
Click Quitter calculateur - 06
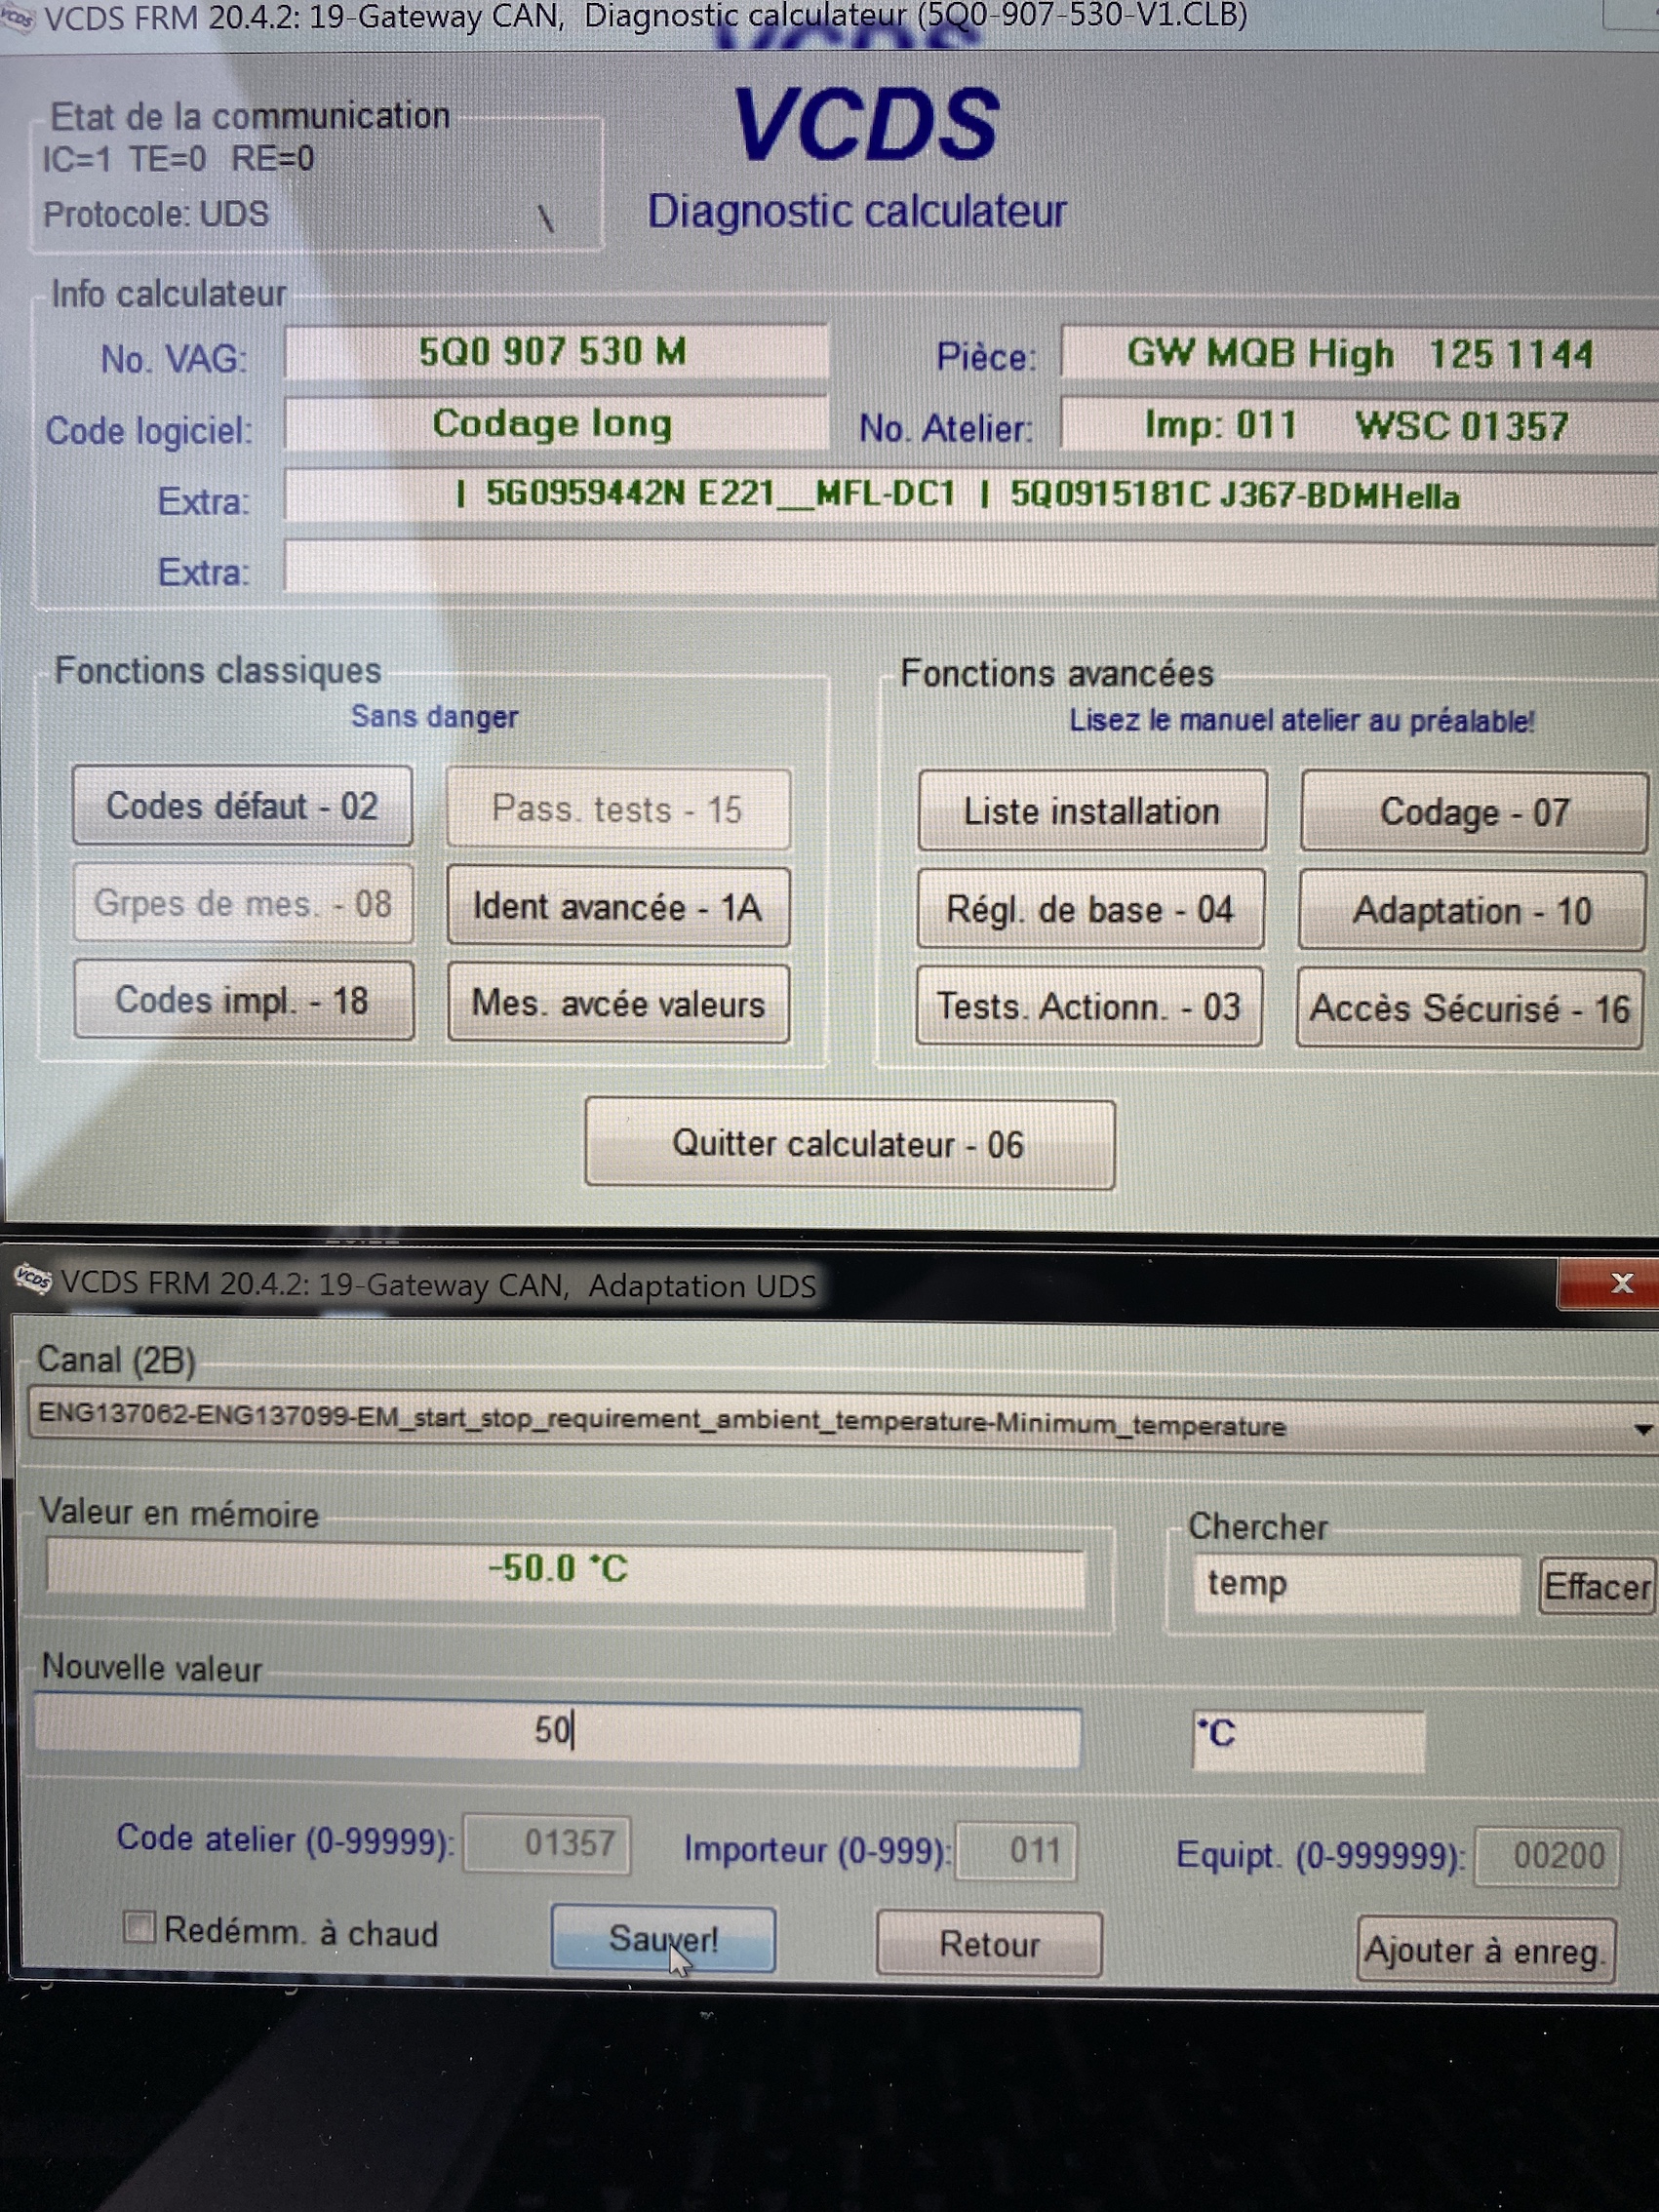coord(849,1144)
